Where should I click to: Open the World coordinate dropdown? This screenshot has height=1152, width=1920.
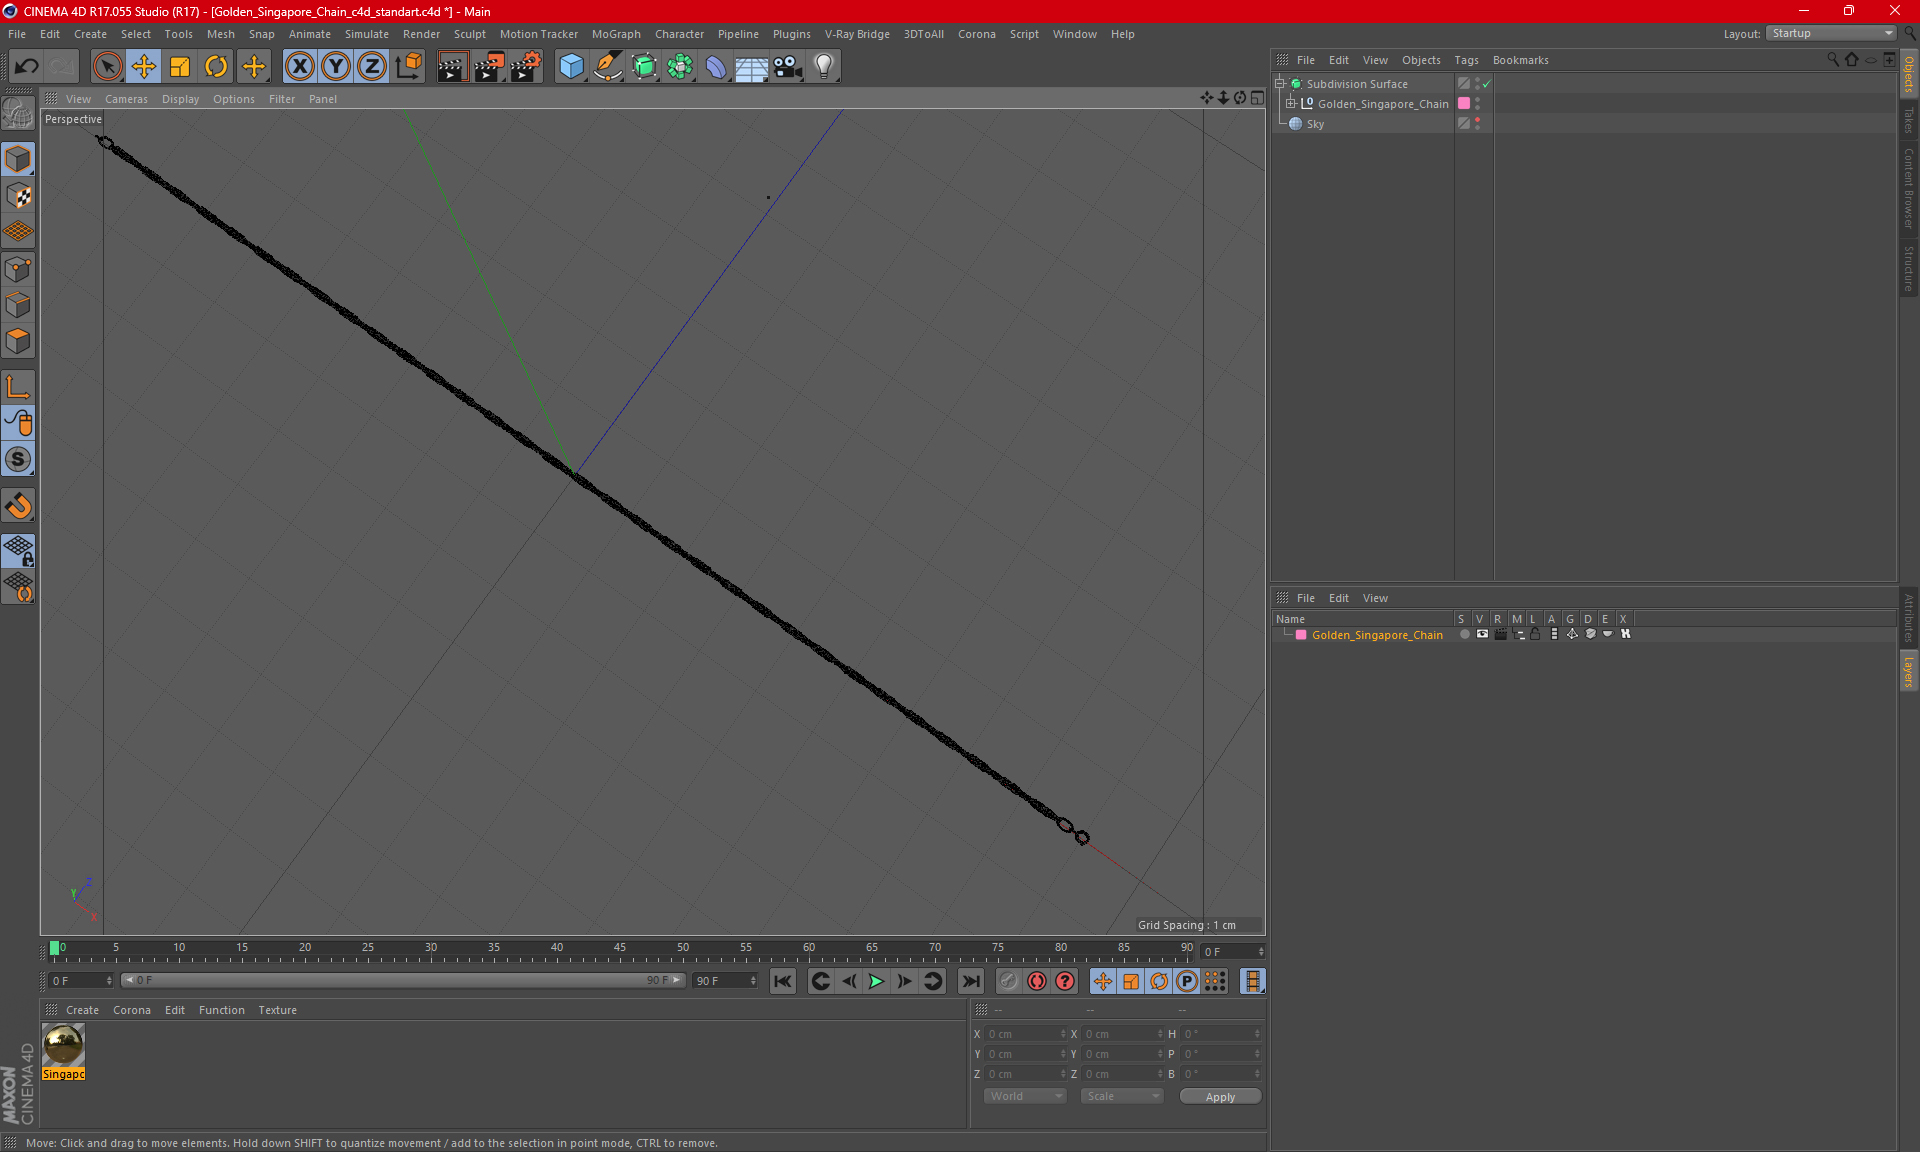(x=1026, y=1097)
